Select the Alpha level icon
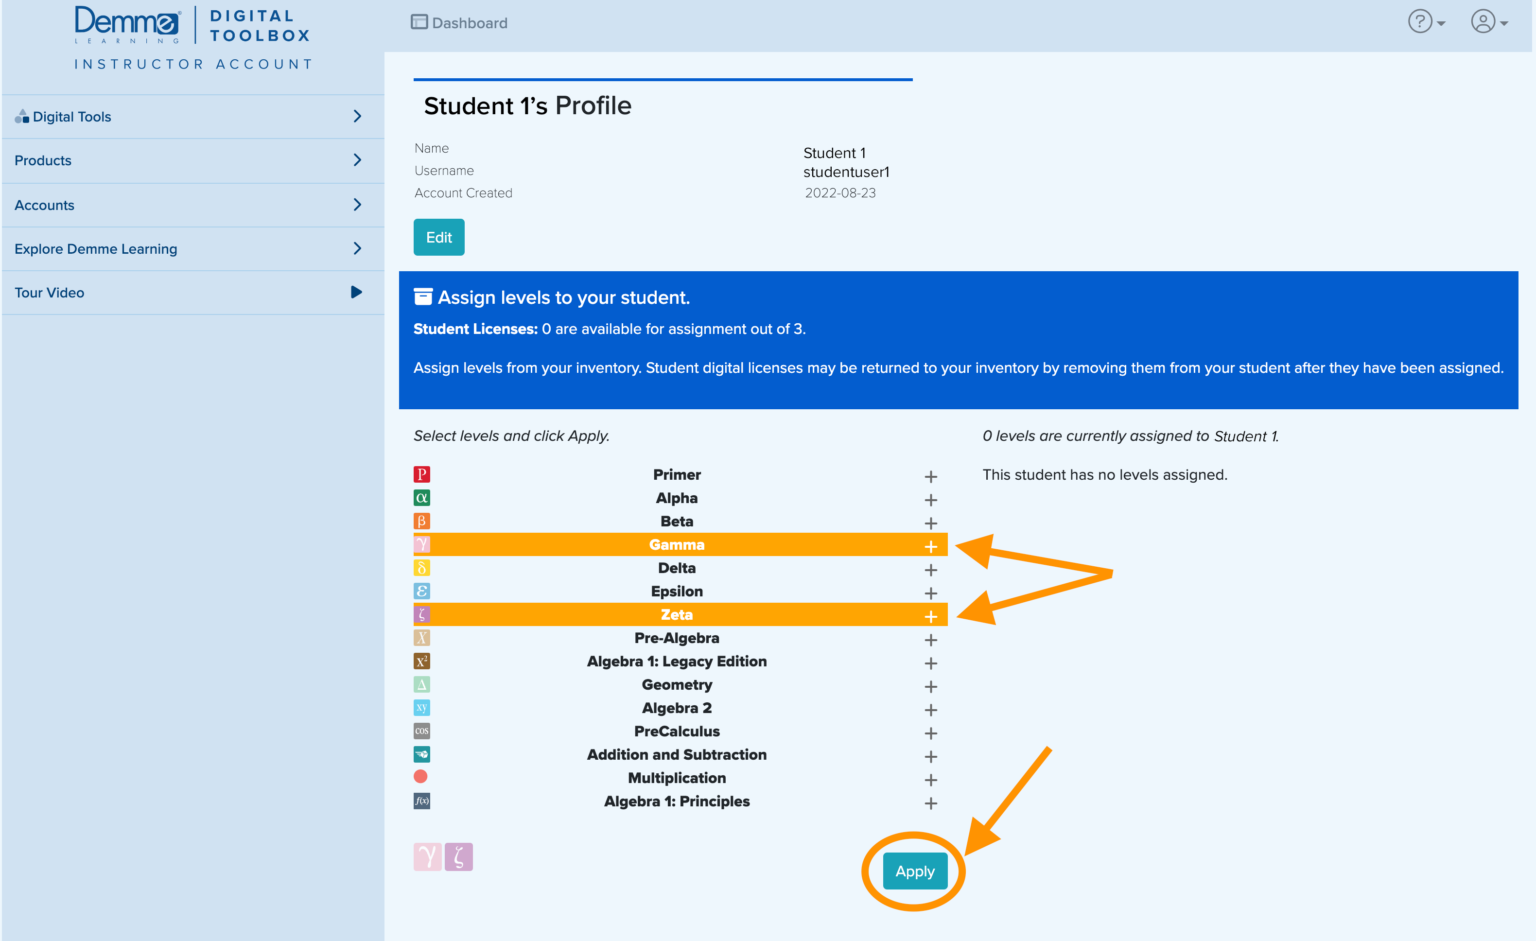 tap(421, 497)
